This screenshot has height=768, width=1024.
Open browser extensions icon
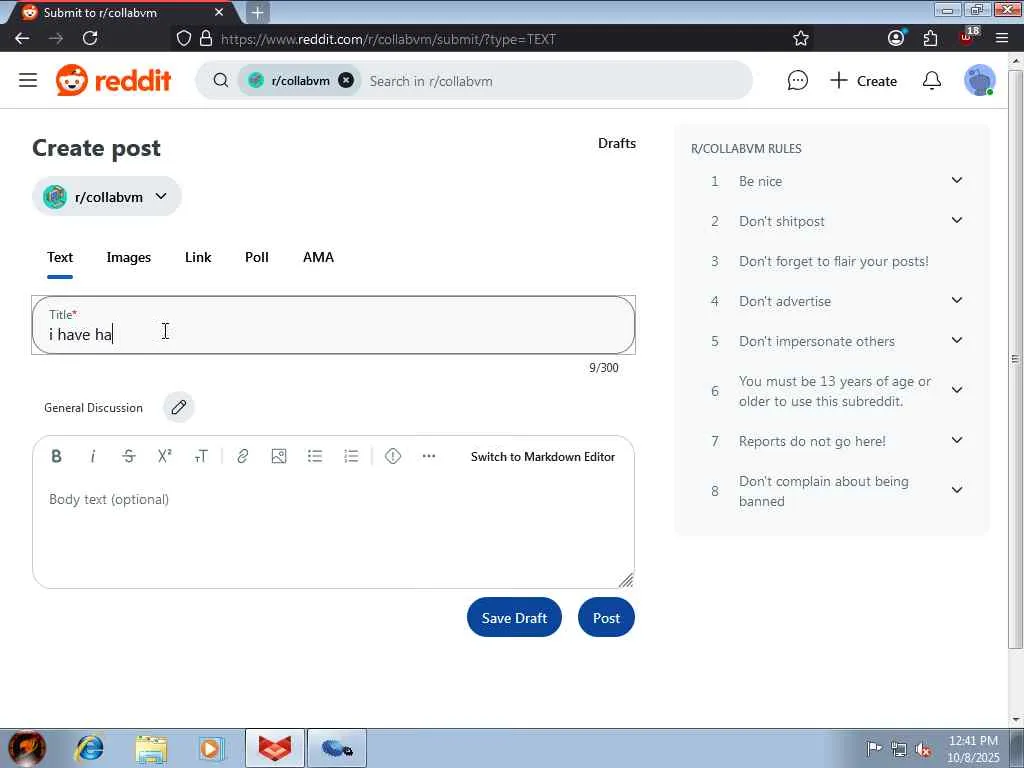tap(930, 39)
